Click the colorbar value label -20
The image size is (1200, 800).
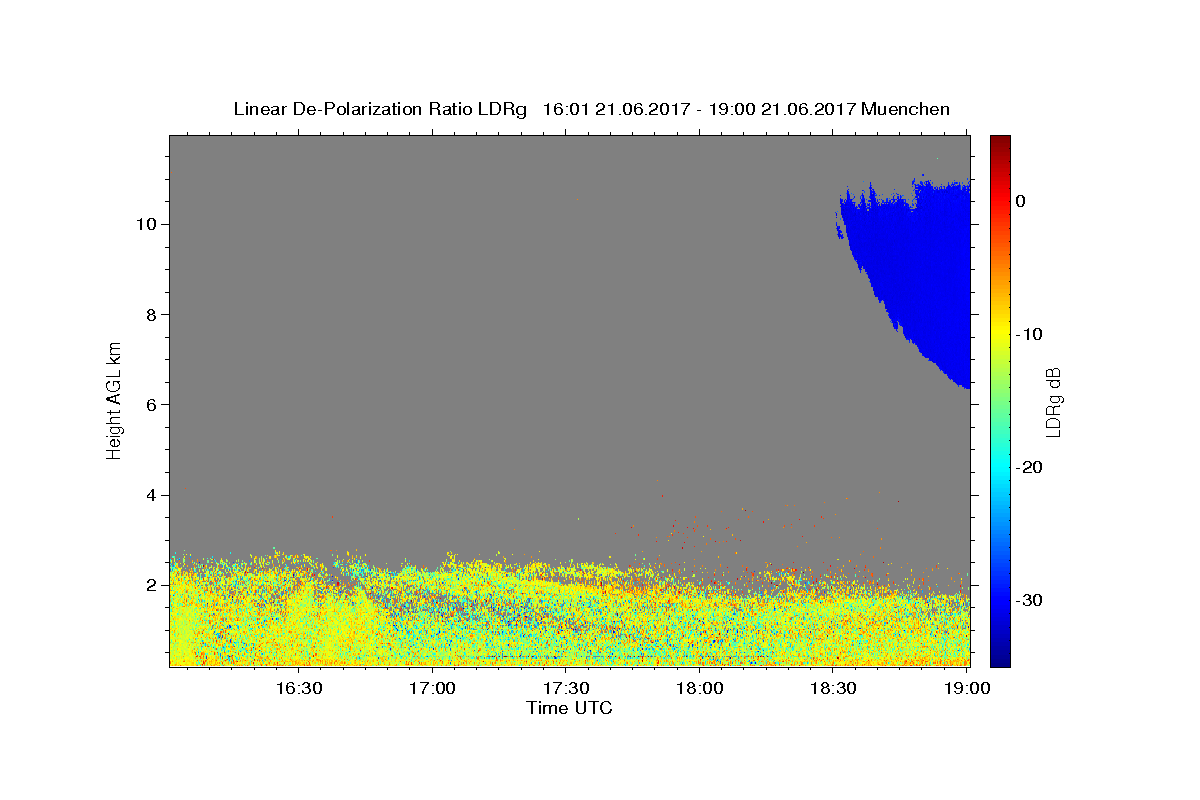(x=1029, y=467)
